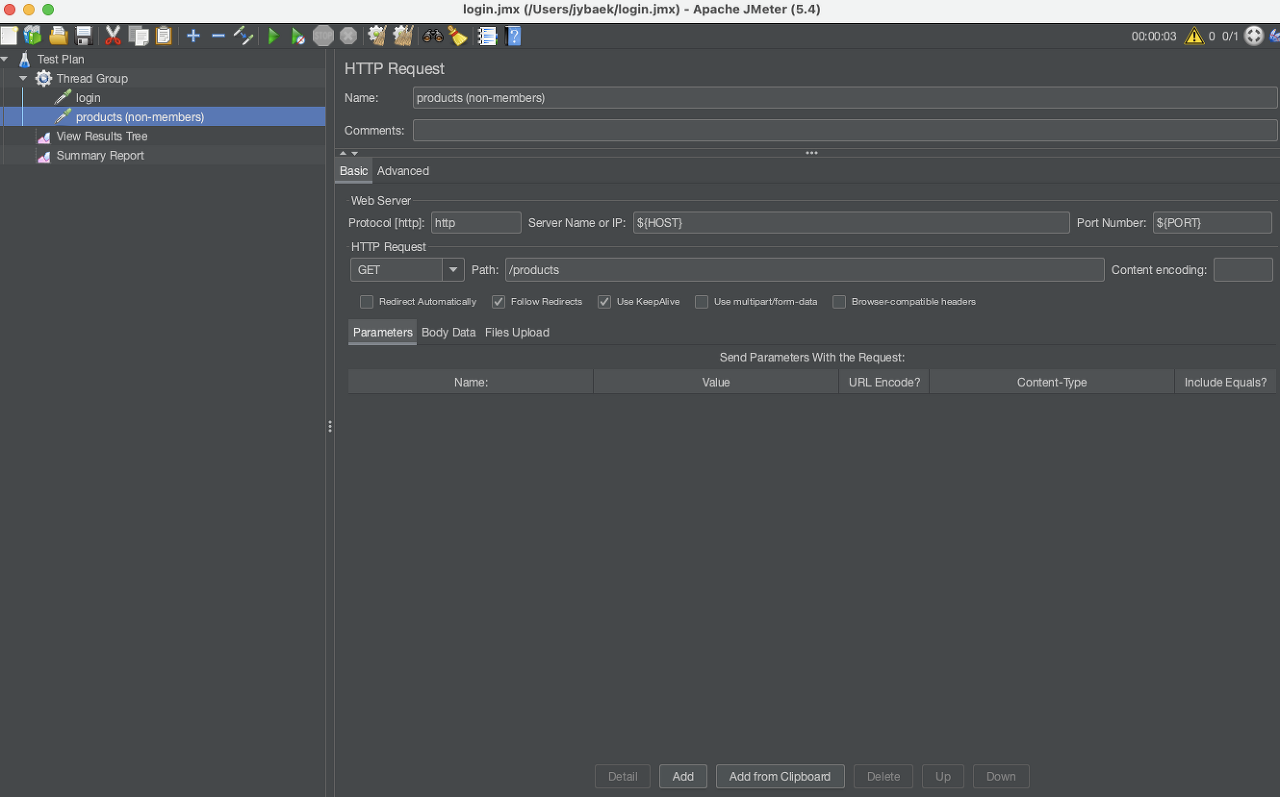
Task: Click the Open file folder icon
Action: (x=59, y=36)
